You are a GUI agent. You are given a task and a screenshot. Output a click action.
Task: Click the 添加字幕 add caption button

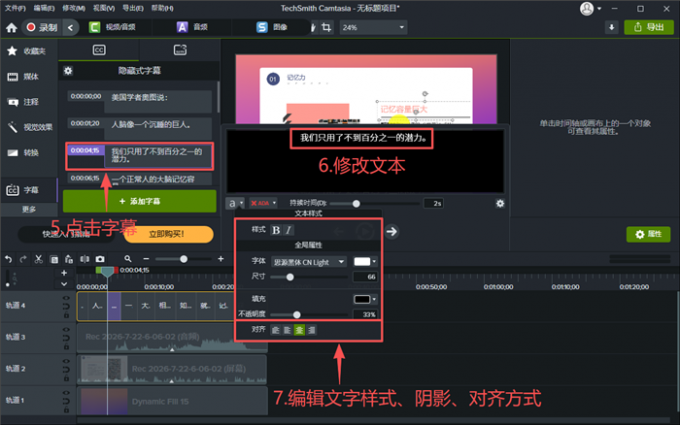[x=140, y=201]
